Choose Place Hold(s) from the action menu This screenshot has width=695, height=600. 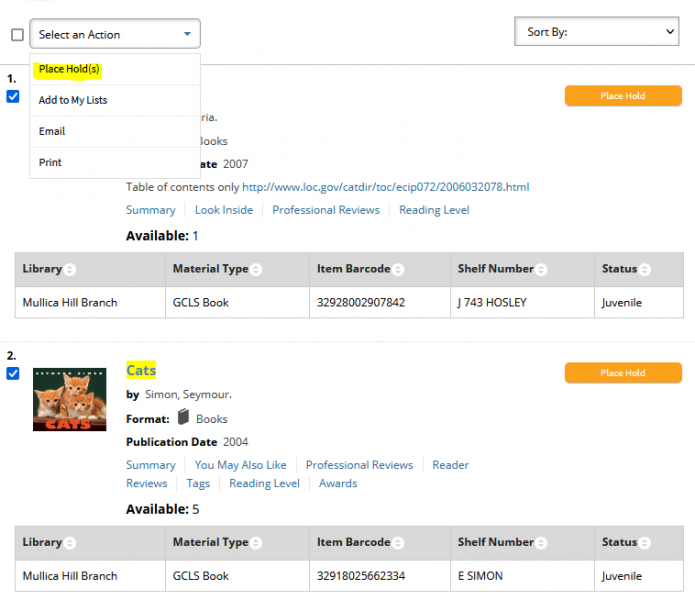69,69
